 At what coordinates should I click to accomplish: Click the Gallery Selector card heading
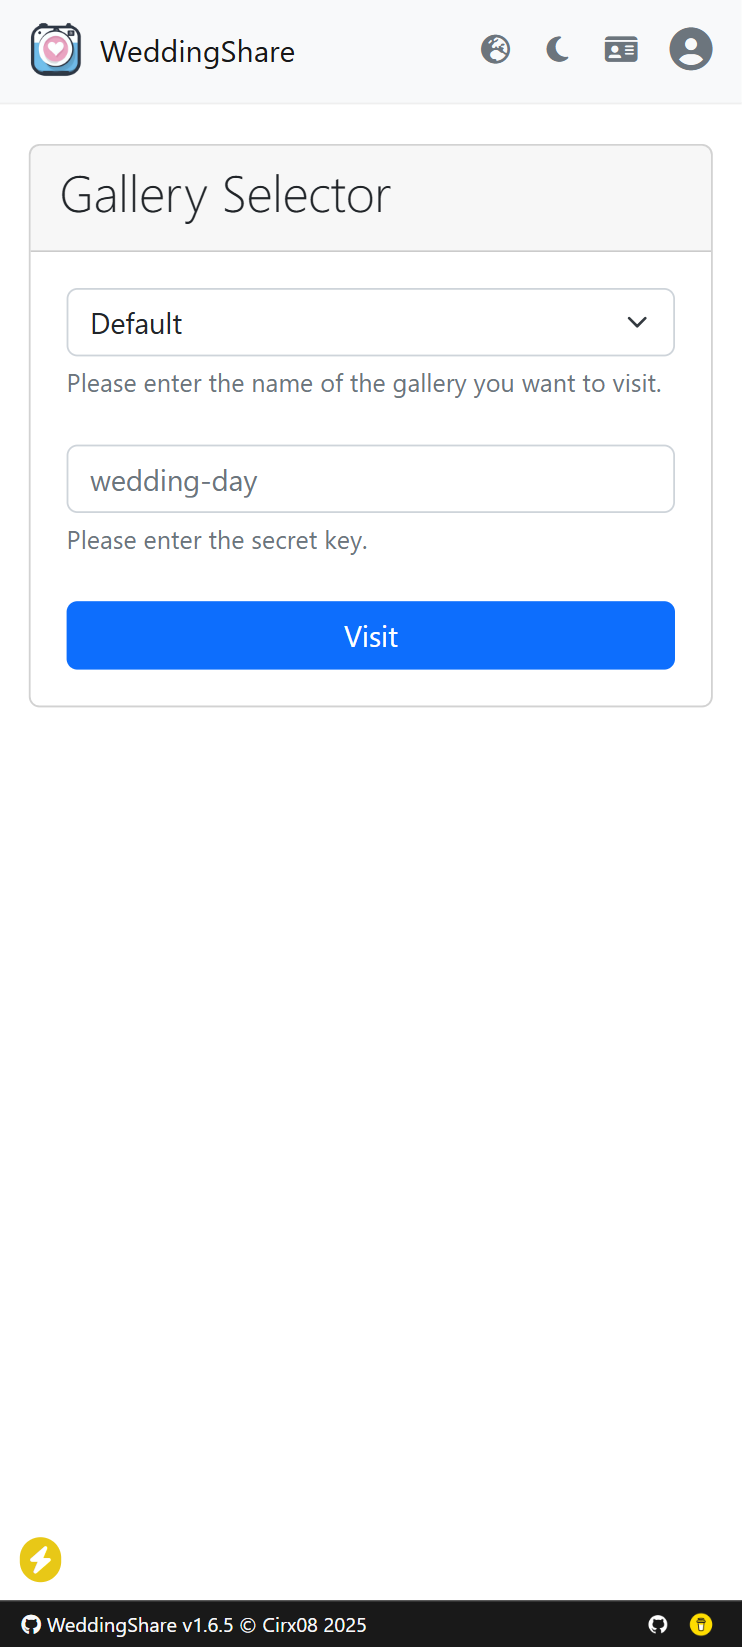click(x=225, y=195)
